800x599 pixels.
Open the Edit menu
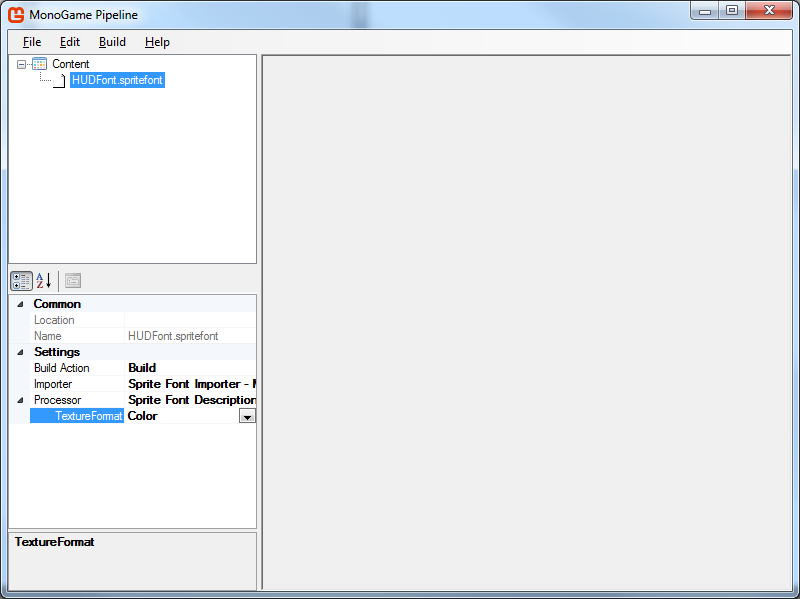click(x=70, y=42)
